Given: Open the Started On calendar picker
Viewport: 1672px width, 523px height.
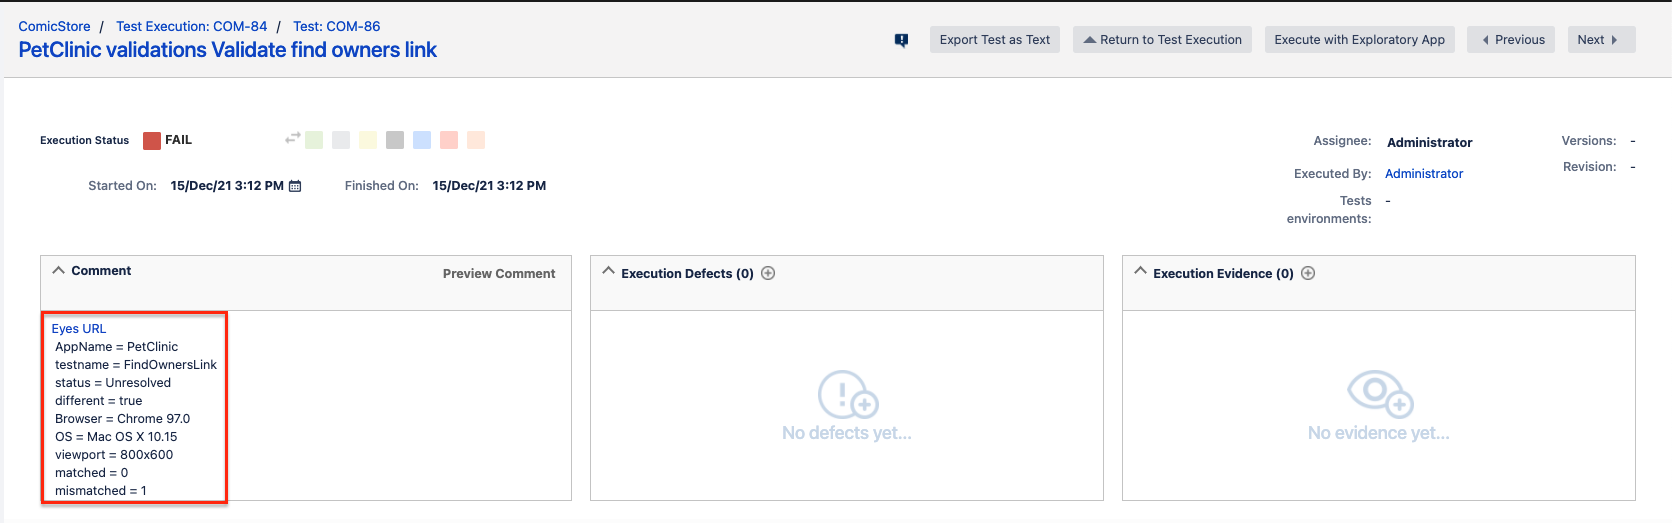Looking at the screenshot, I should pos(295,186).
